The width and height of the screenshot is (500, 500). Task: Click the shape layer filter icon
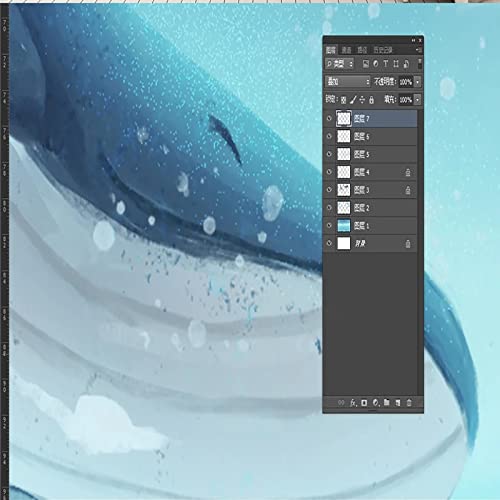pos(396,64)
